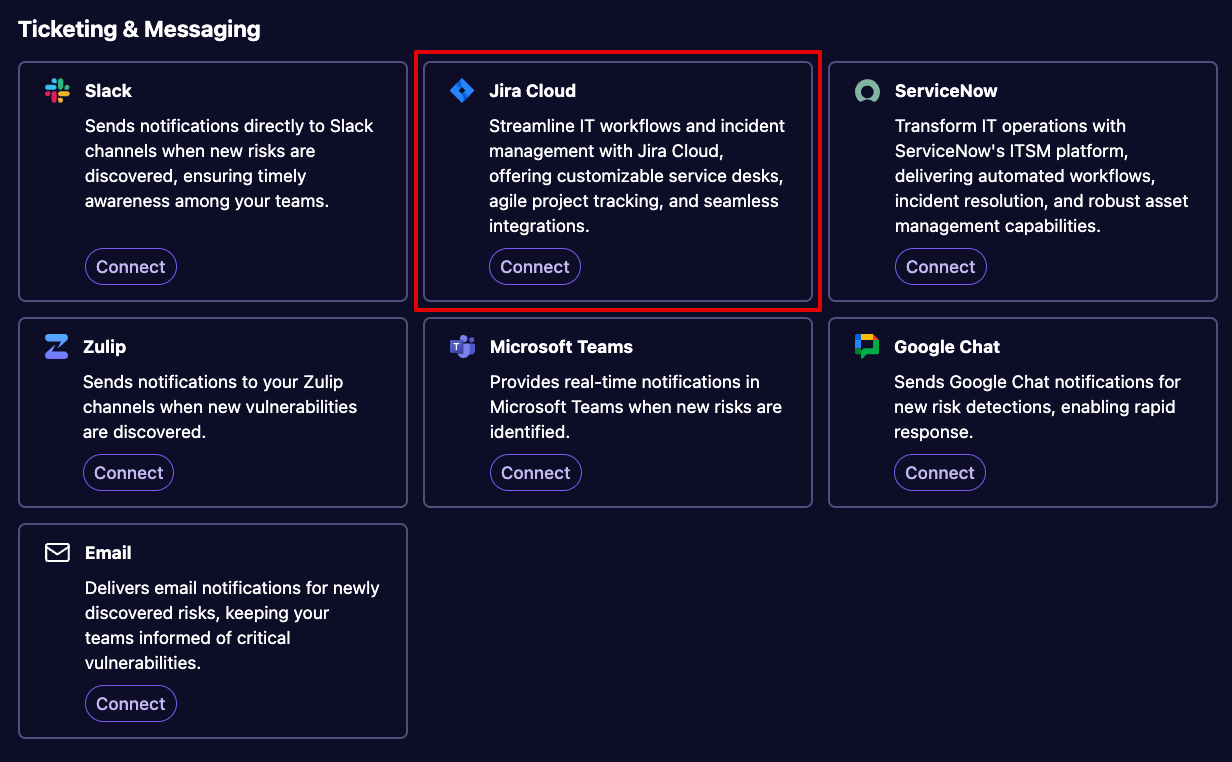The image size is (1232, 762).
Task: Click the Email card description text
Action: click(x=231, y=625)
